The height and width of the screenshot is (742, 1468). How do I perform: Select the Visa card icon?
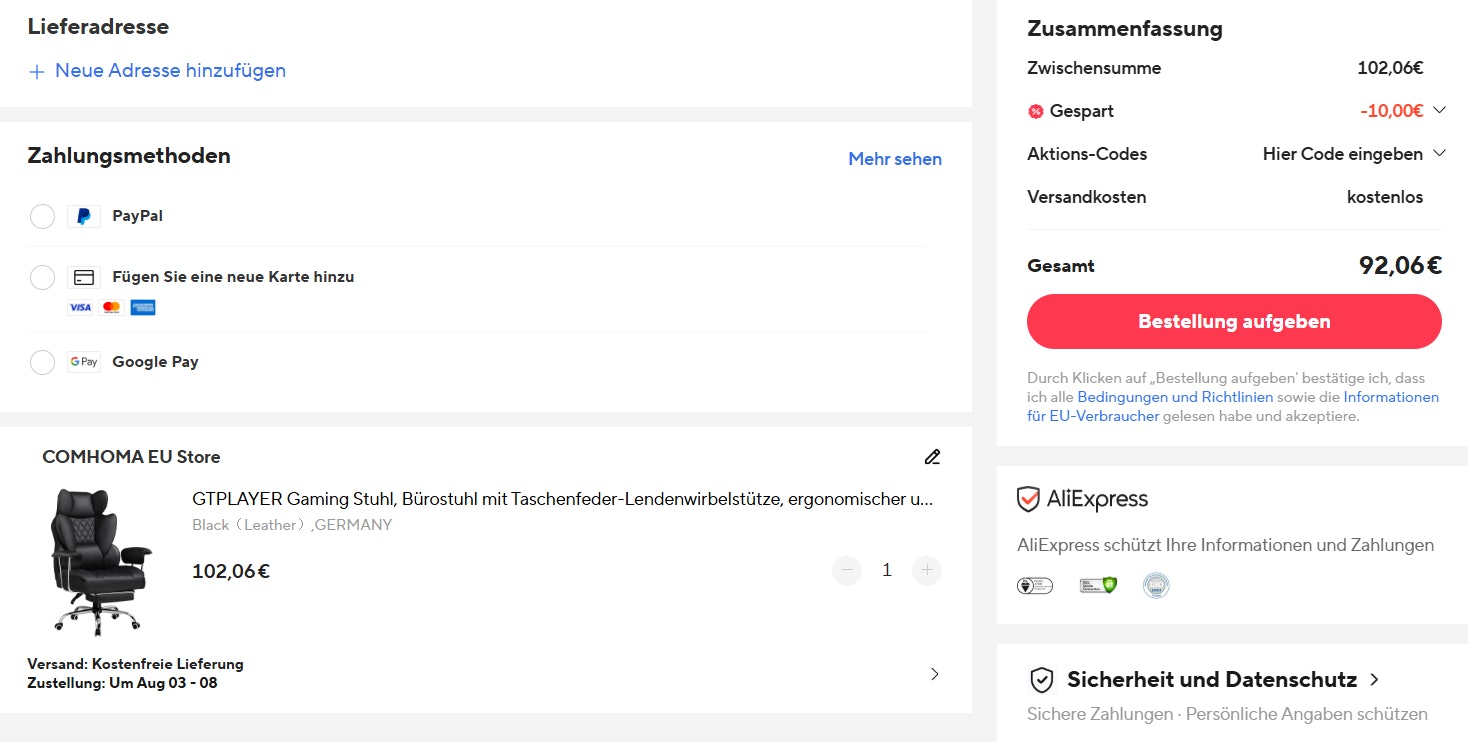tap(80, 307)
